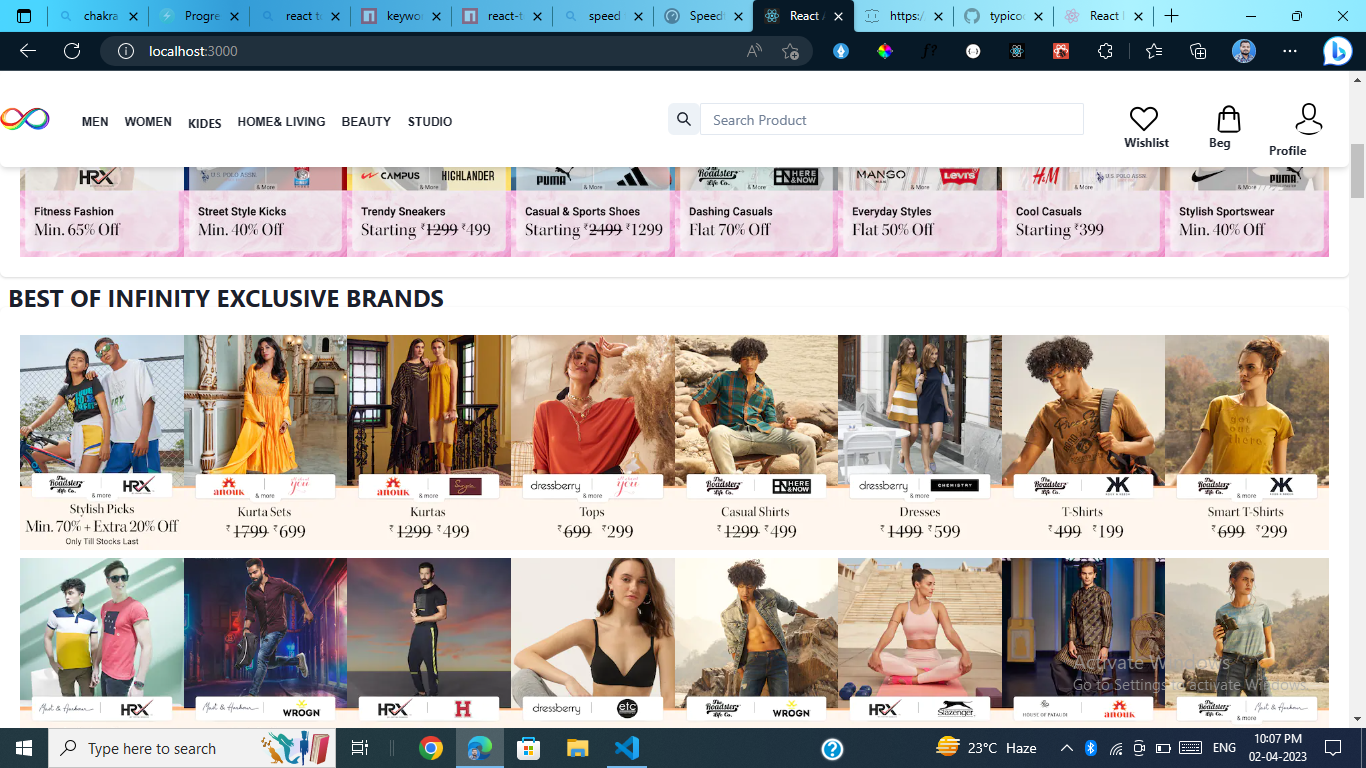The image size is (1366, 768).
Task: Open the Trendy Sneakers offer card
Action: click(429, 212)
